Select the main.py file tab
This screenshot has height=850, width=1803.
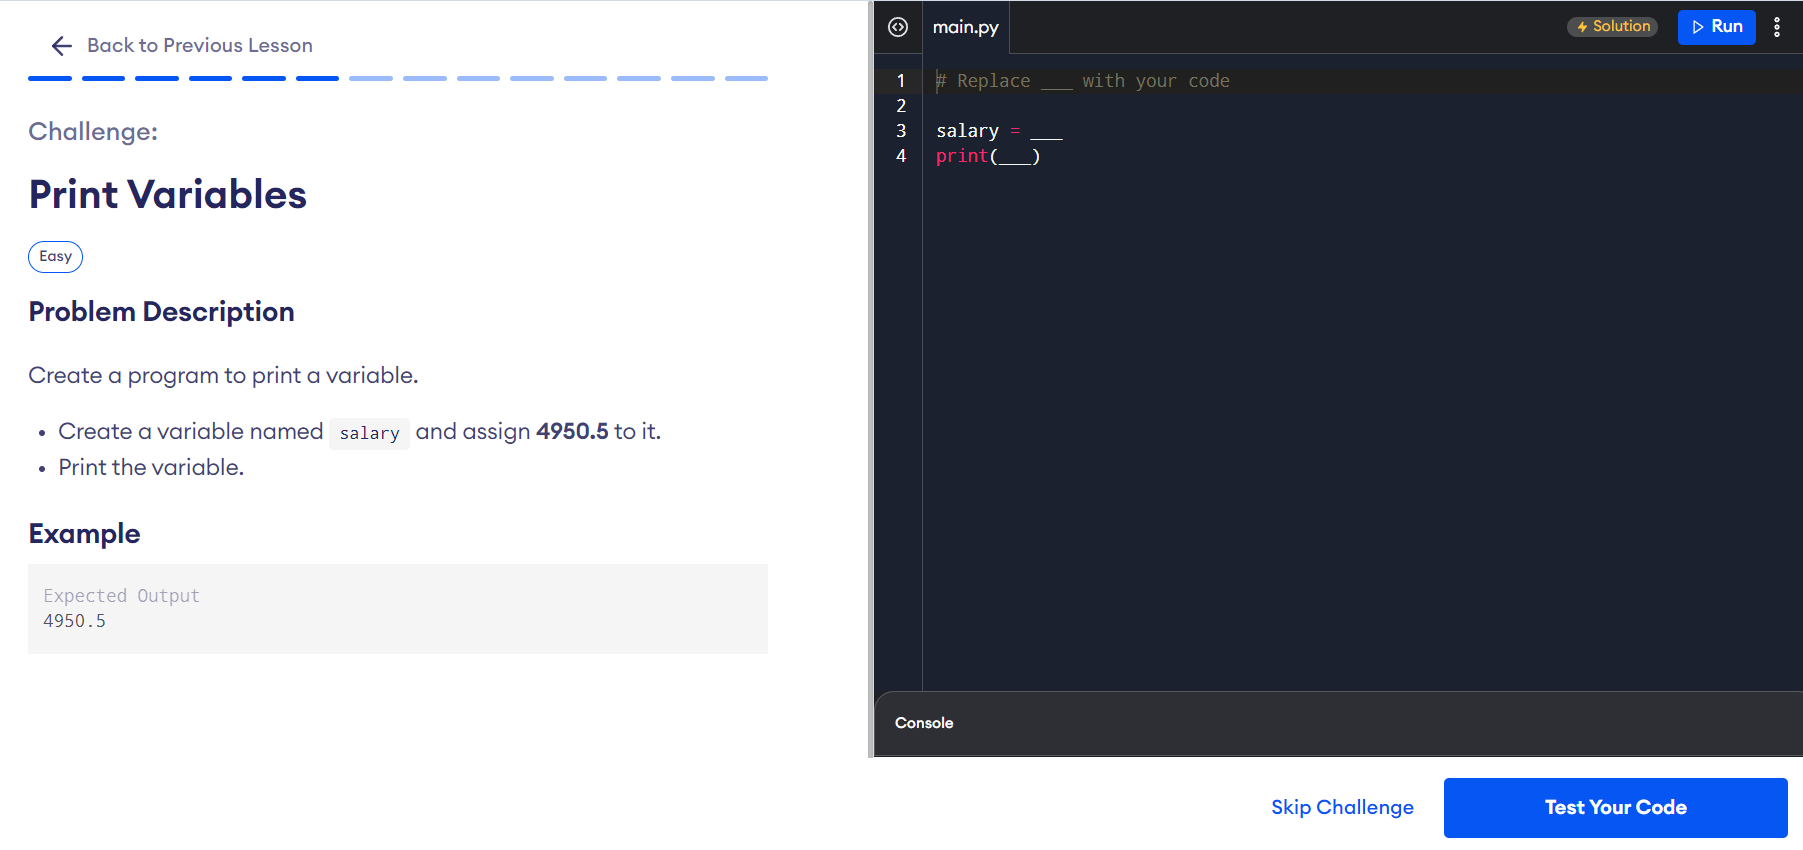[965, 27]
